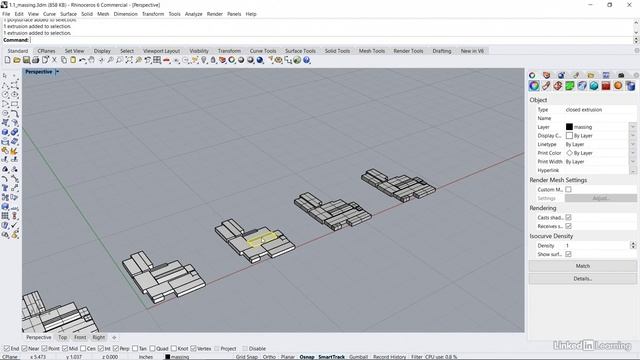
Task: Click the Details... button
Action: 582,278
